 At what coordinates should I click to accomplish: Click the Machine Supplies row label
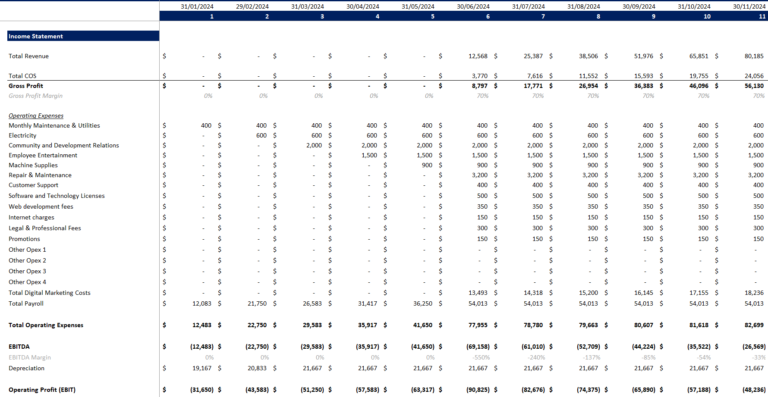33,165
